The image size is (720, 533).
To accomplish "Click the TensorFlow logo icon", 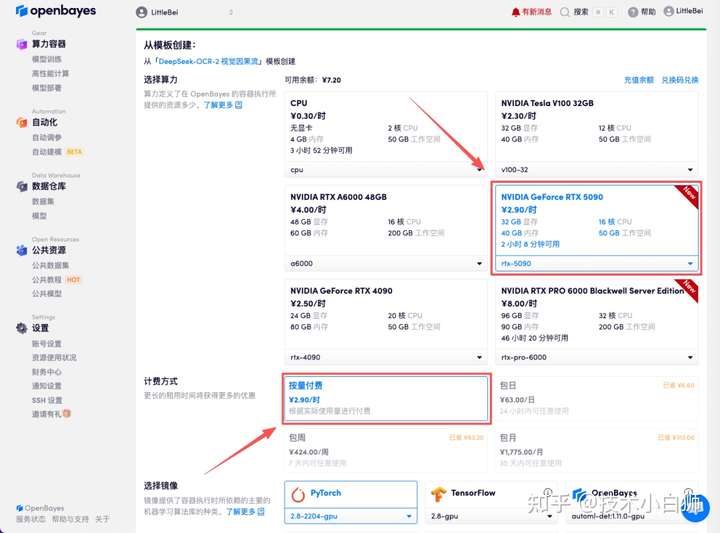I will [439, 494].
